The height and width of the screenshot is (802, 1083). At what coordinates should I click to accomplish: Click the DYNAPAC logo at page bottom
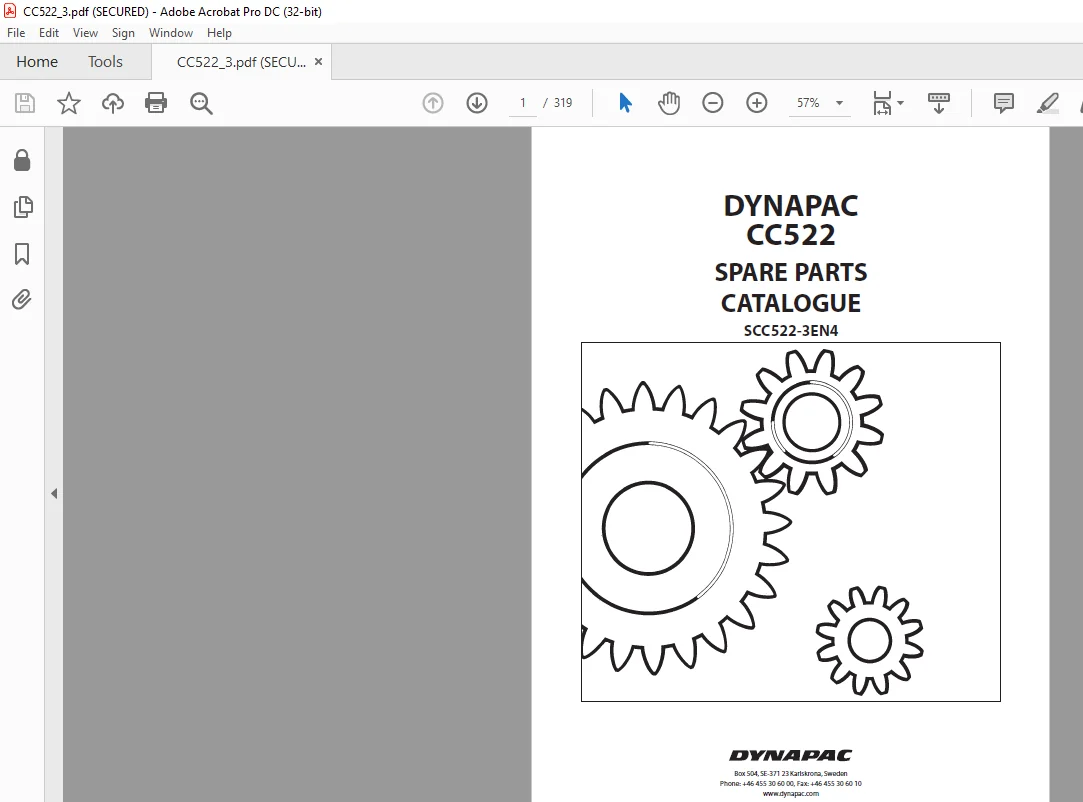(x=791, y=755)
